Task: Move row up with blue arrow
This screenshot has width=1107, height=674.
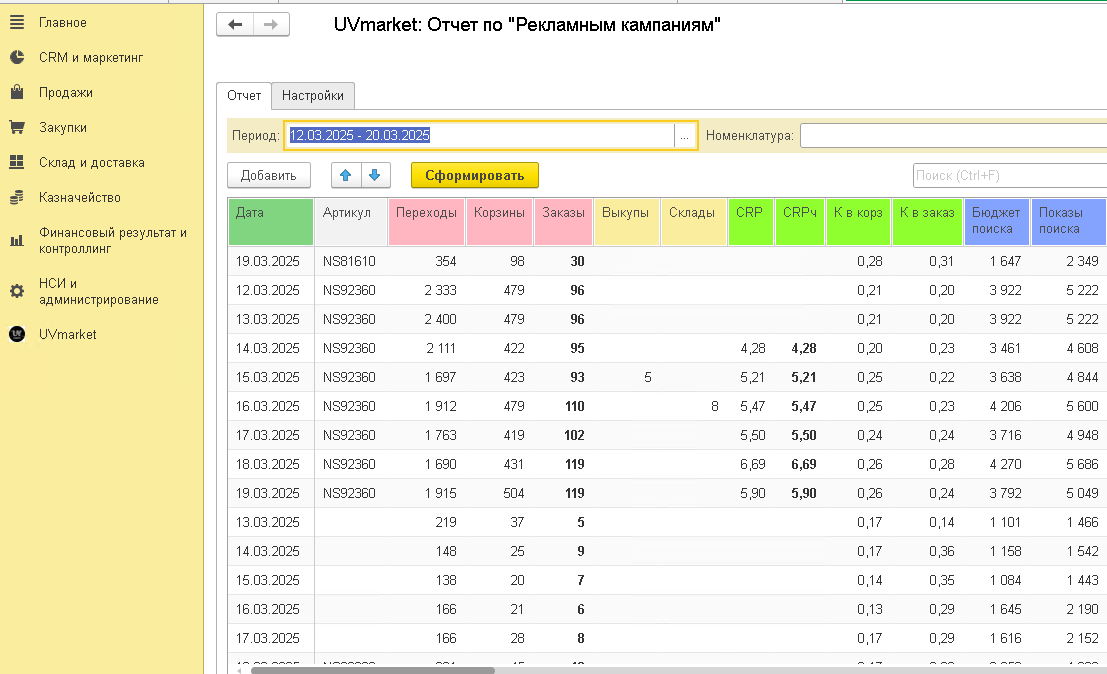Action: pyautogui.click(x=346, y=175)
